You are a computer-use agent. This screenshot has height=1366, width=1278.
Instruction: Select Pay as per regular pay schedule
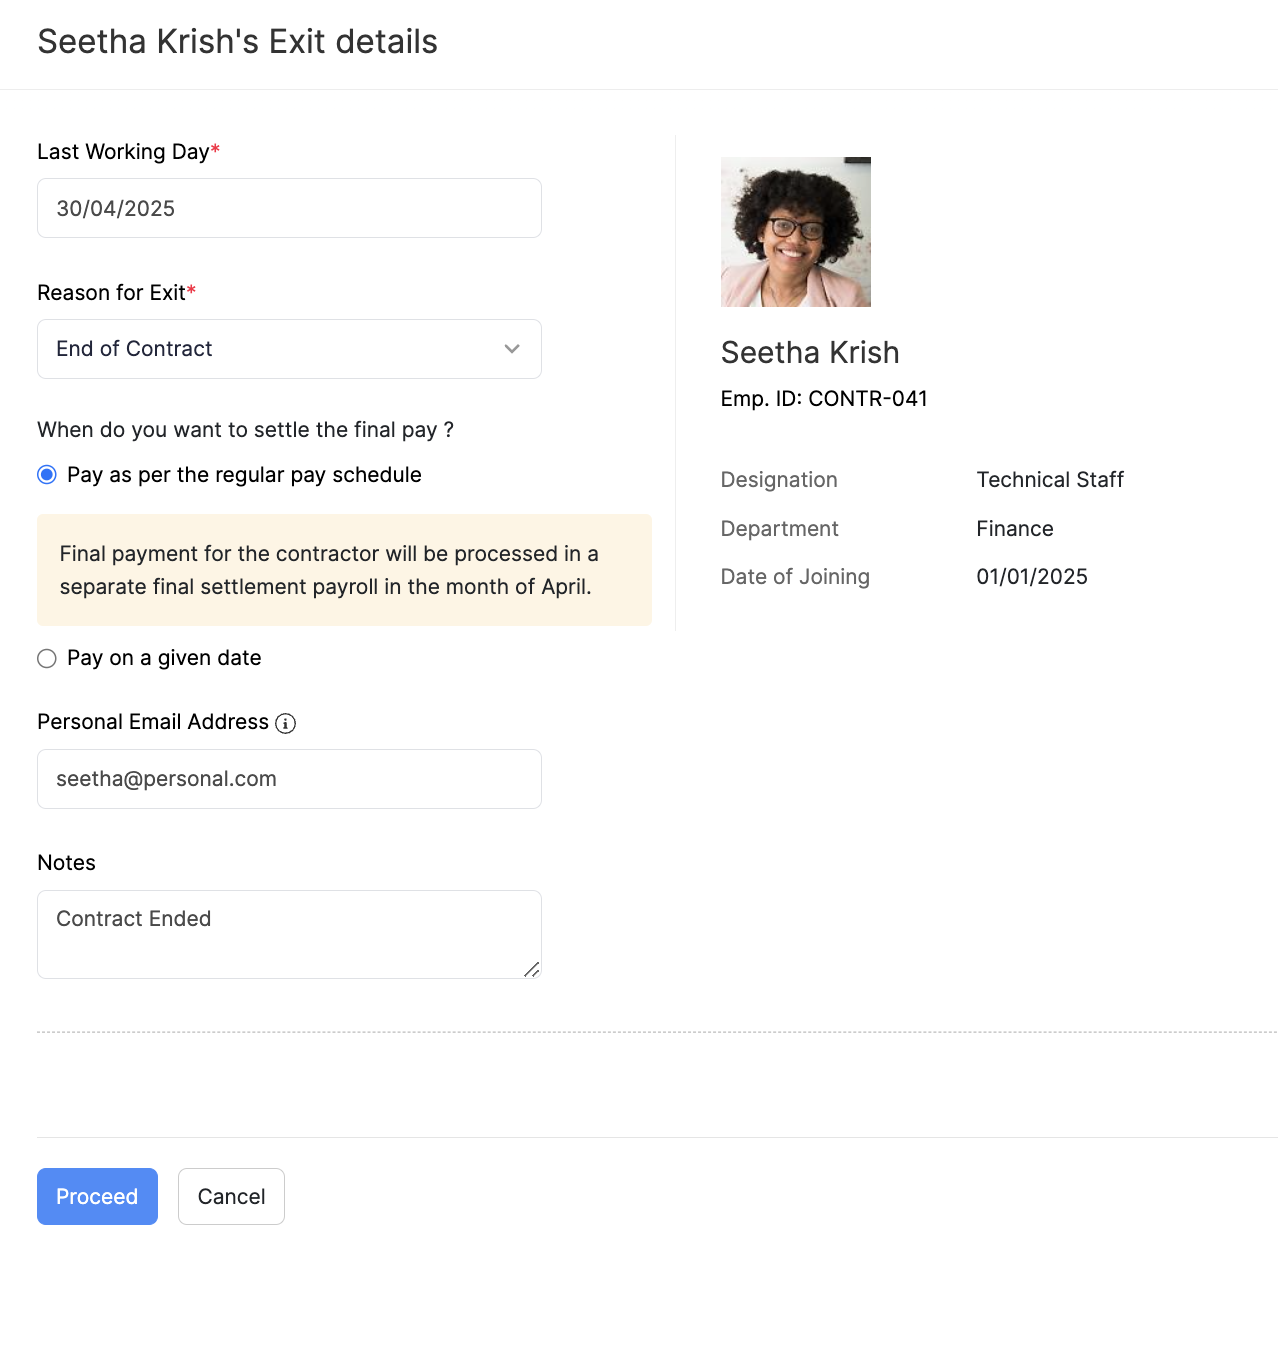click(x=47, y=475)
